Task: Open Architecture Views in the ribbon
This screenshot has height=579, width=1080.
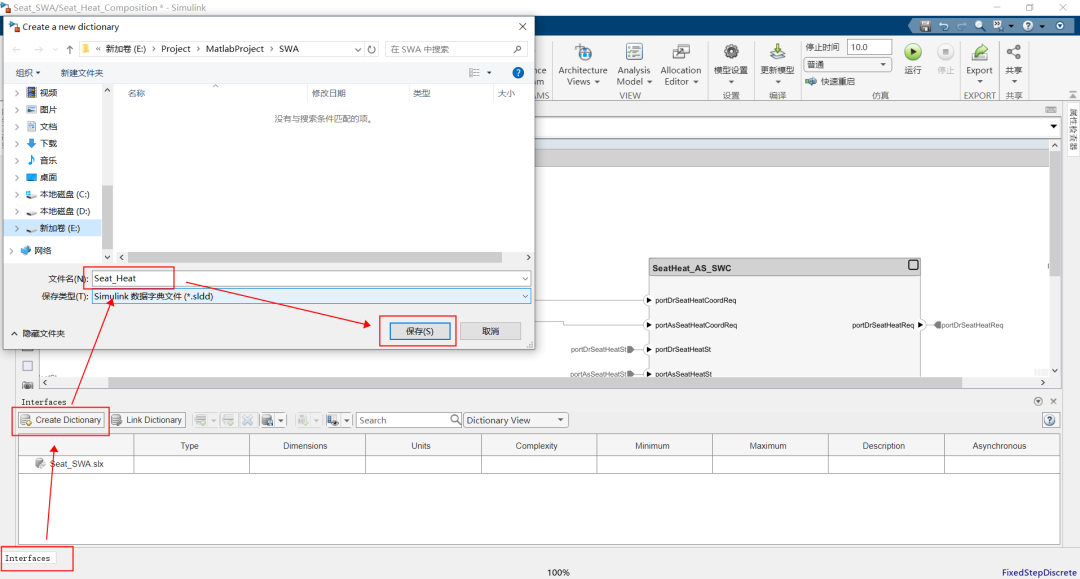Action: click(x=583, y=65)
